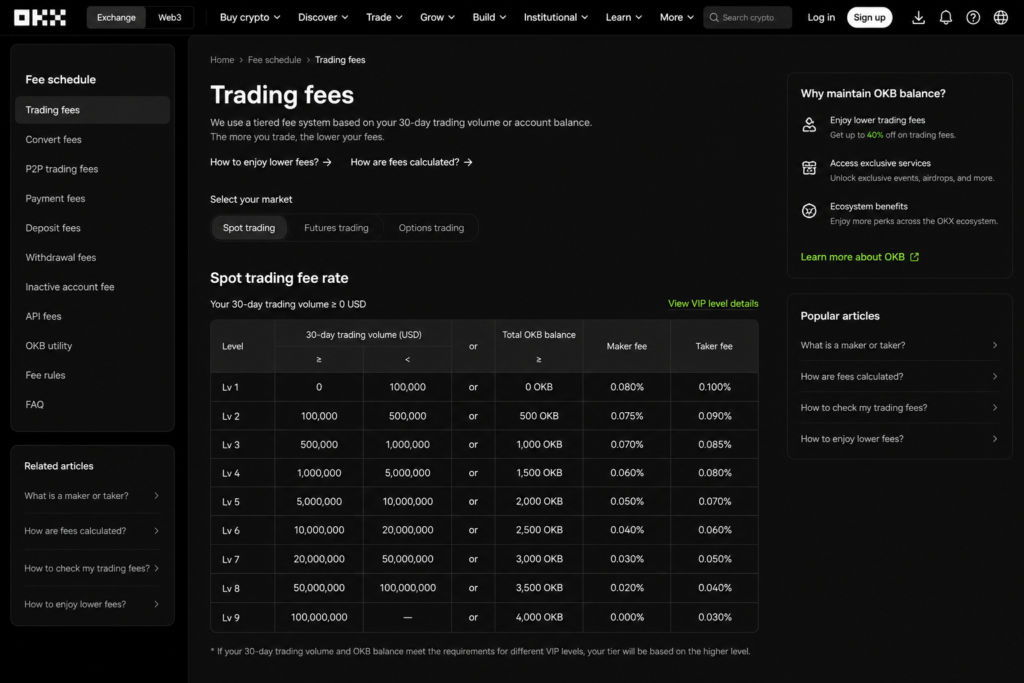Click the Lv 1 level cell

coord(242,387)
